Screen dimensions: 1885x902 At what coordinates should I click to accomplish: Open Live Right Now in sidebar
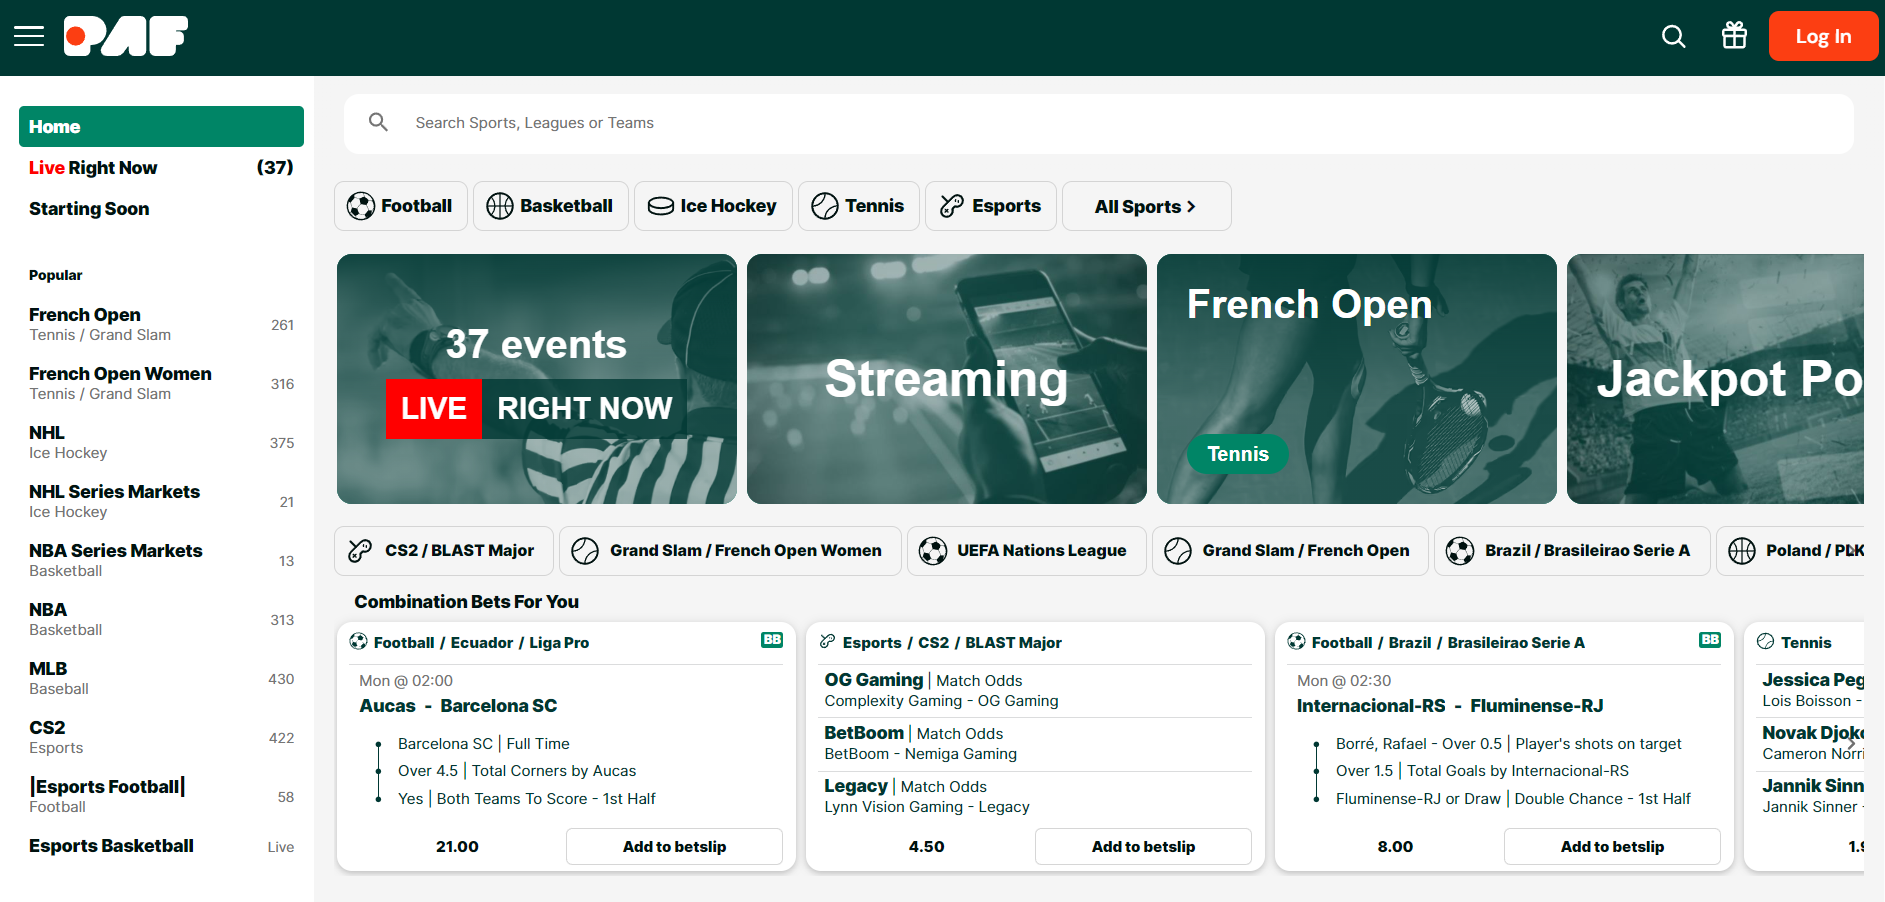point(161,168)
